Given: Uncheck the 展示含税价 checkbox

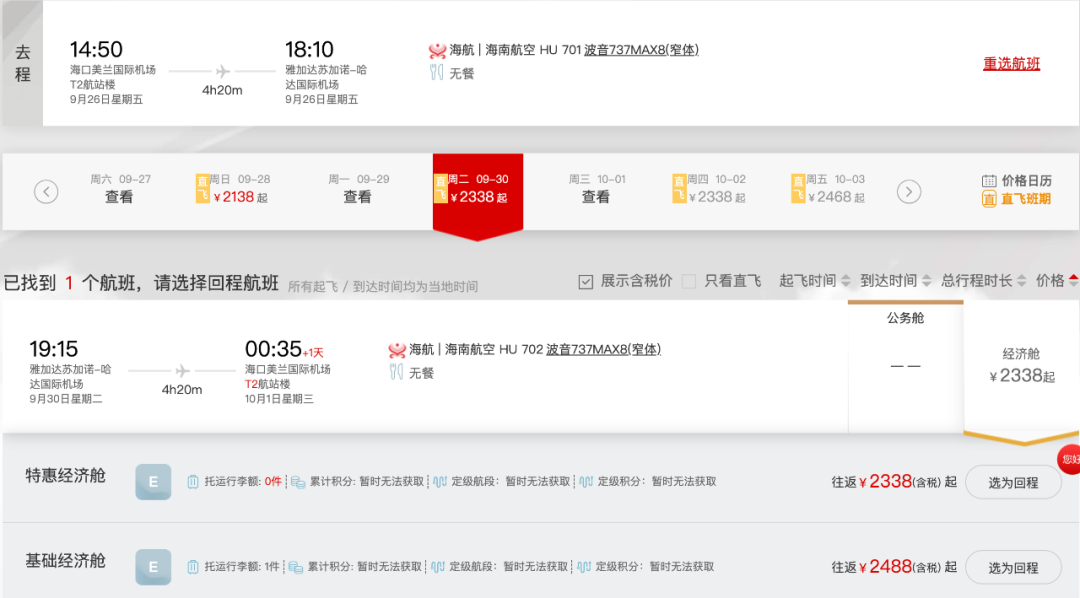Looking at the screenshot, I should pos(584,280).
